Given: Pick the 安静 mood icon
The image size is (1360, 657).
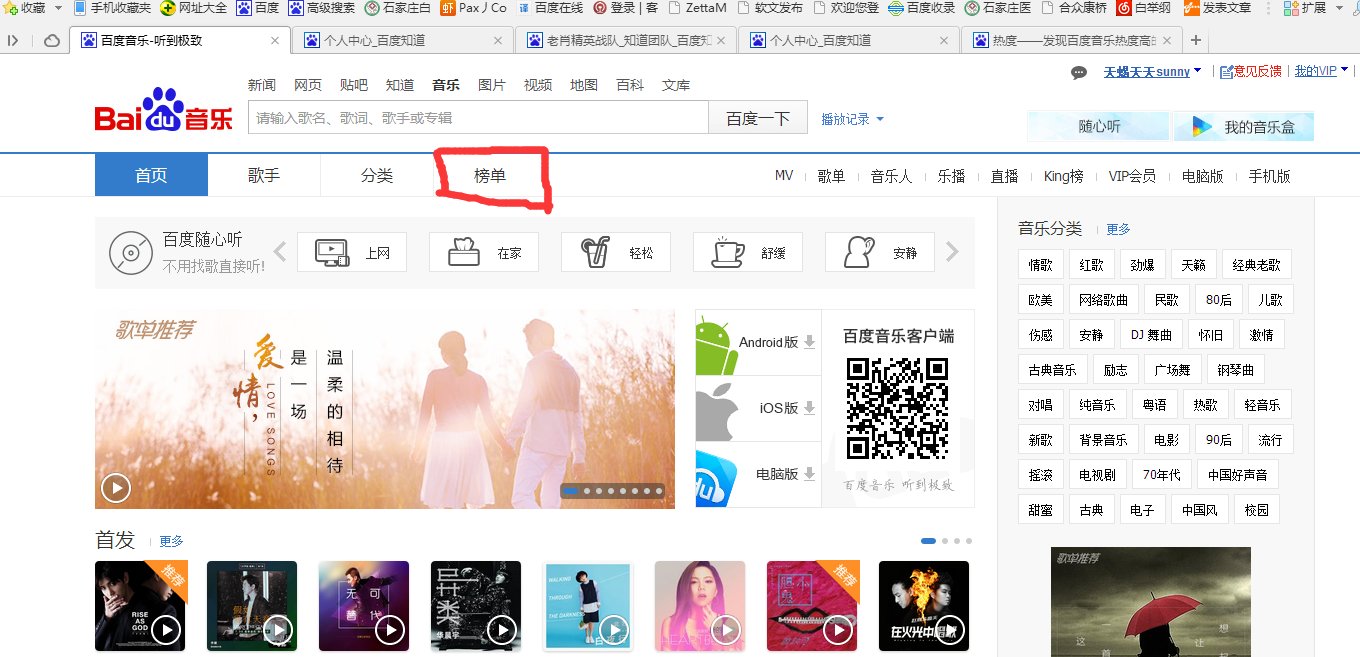Looking at the screenshot, I should [x=880, y=252].
